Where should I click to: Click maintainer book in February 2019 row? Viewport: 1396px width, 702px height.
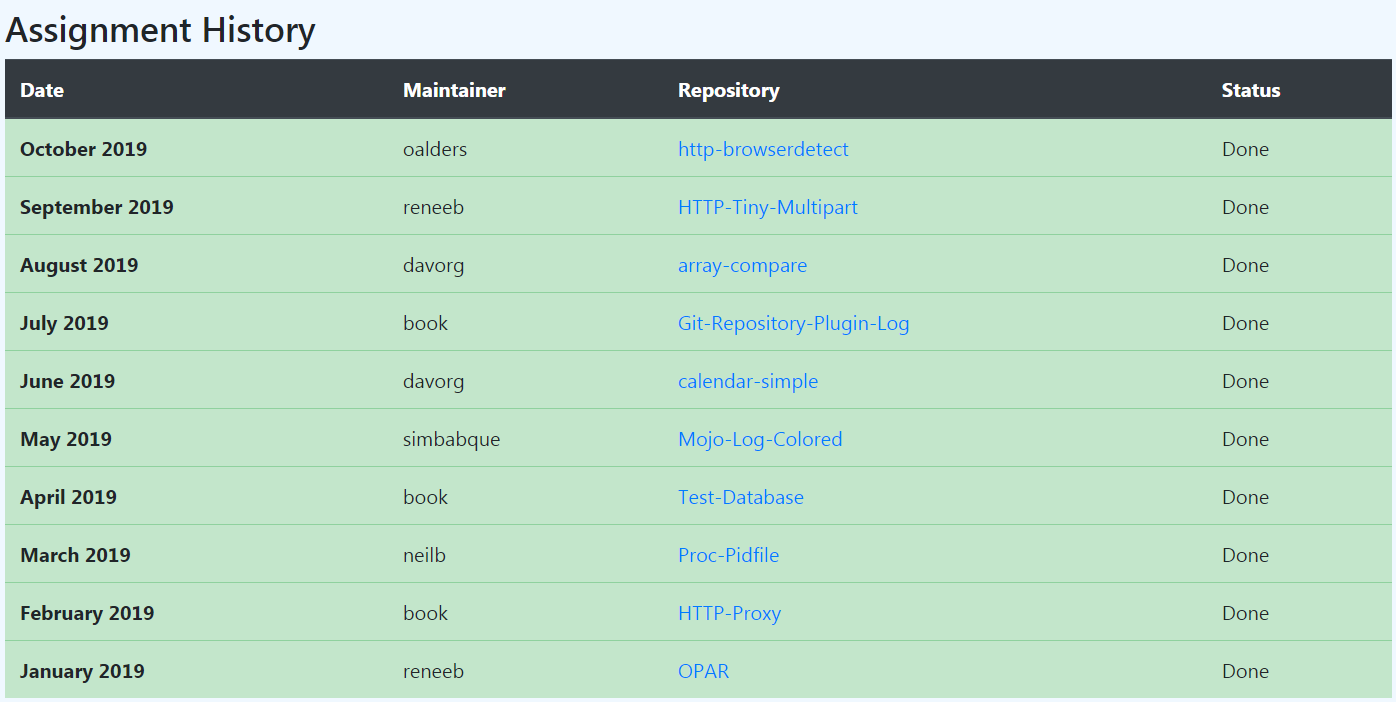(x=426, y=613)
